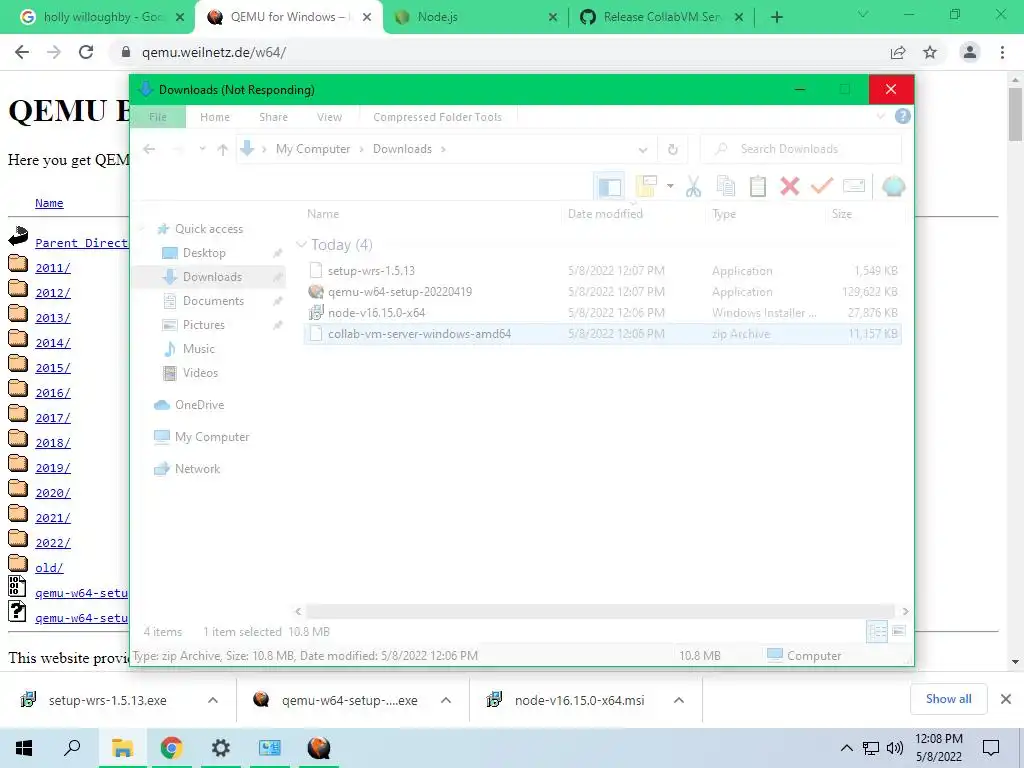The height and width of the screenshot is (768, 1024).
Task: Open the recent locations dropdown arrow
Action: [x=202, y=149]
